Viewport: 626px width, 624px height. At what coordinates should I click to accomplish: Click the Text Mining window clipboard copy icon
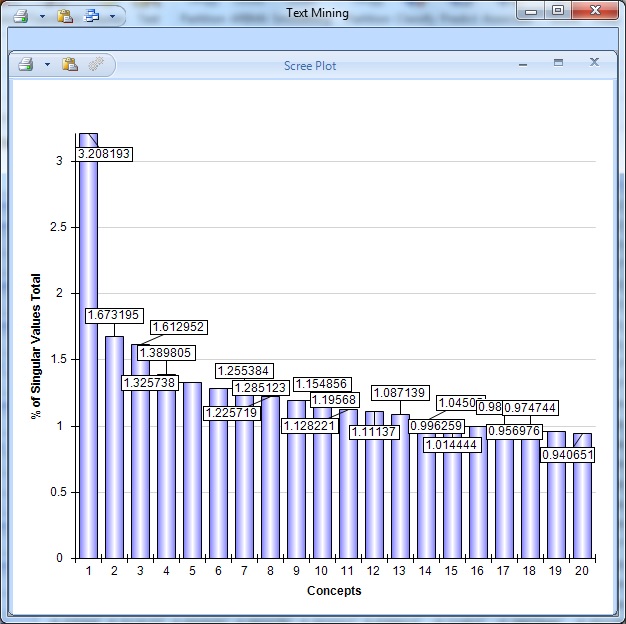[65, 16]
